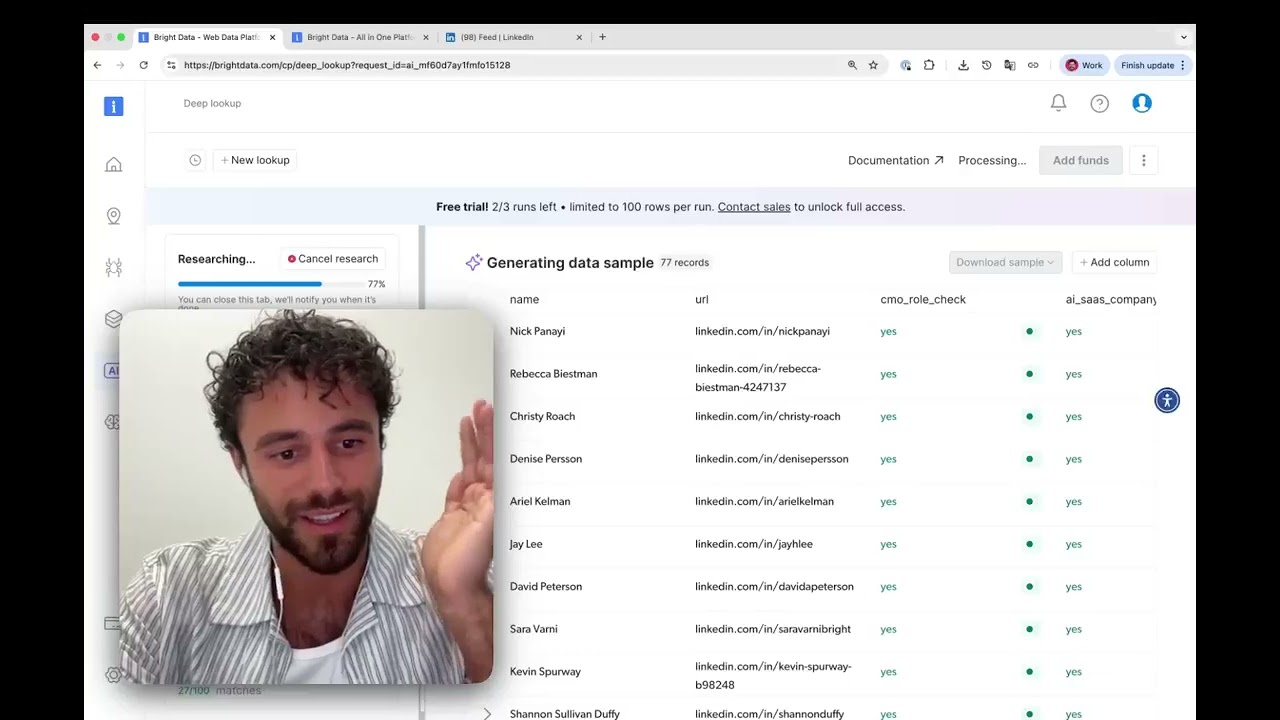Click the history clock icon in browser toolbar

click(x=986, y=65)
